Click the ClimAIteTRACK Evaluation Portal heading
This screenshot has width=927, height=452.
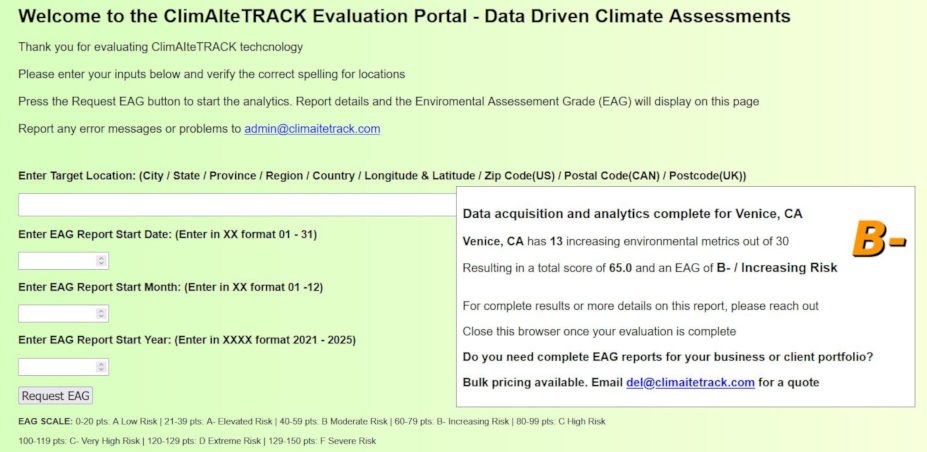(x=404, y=17)
